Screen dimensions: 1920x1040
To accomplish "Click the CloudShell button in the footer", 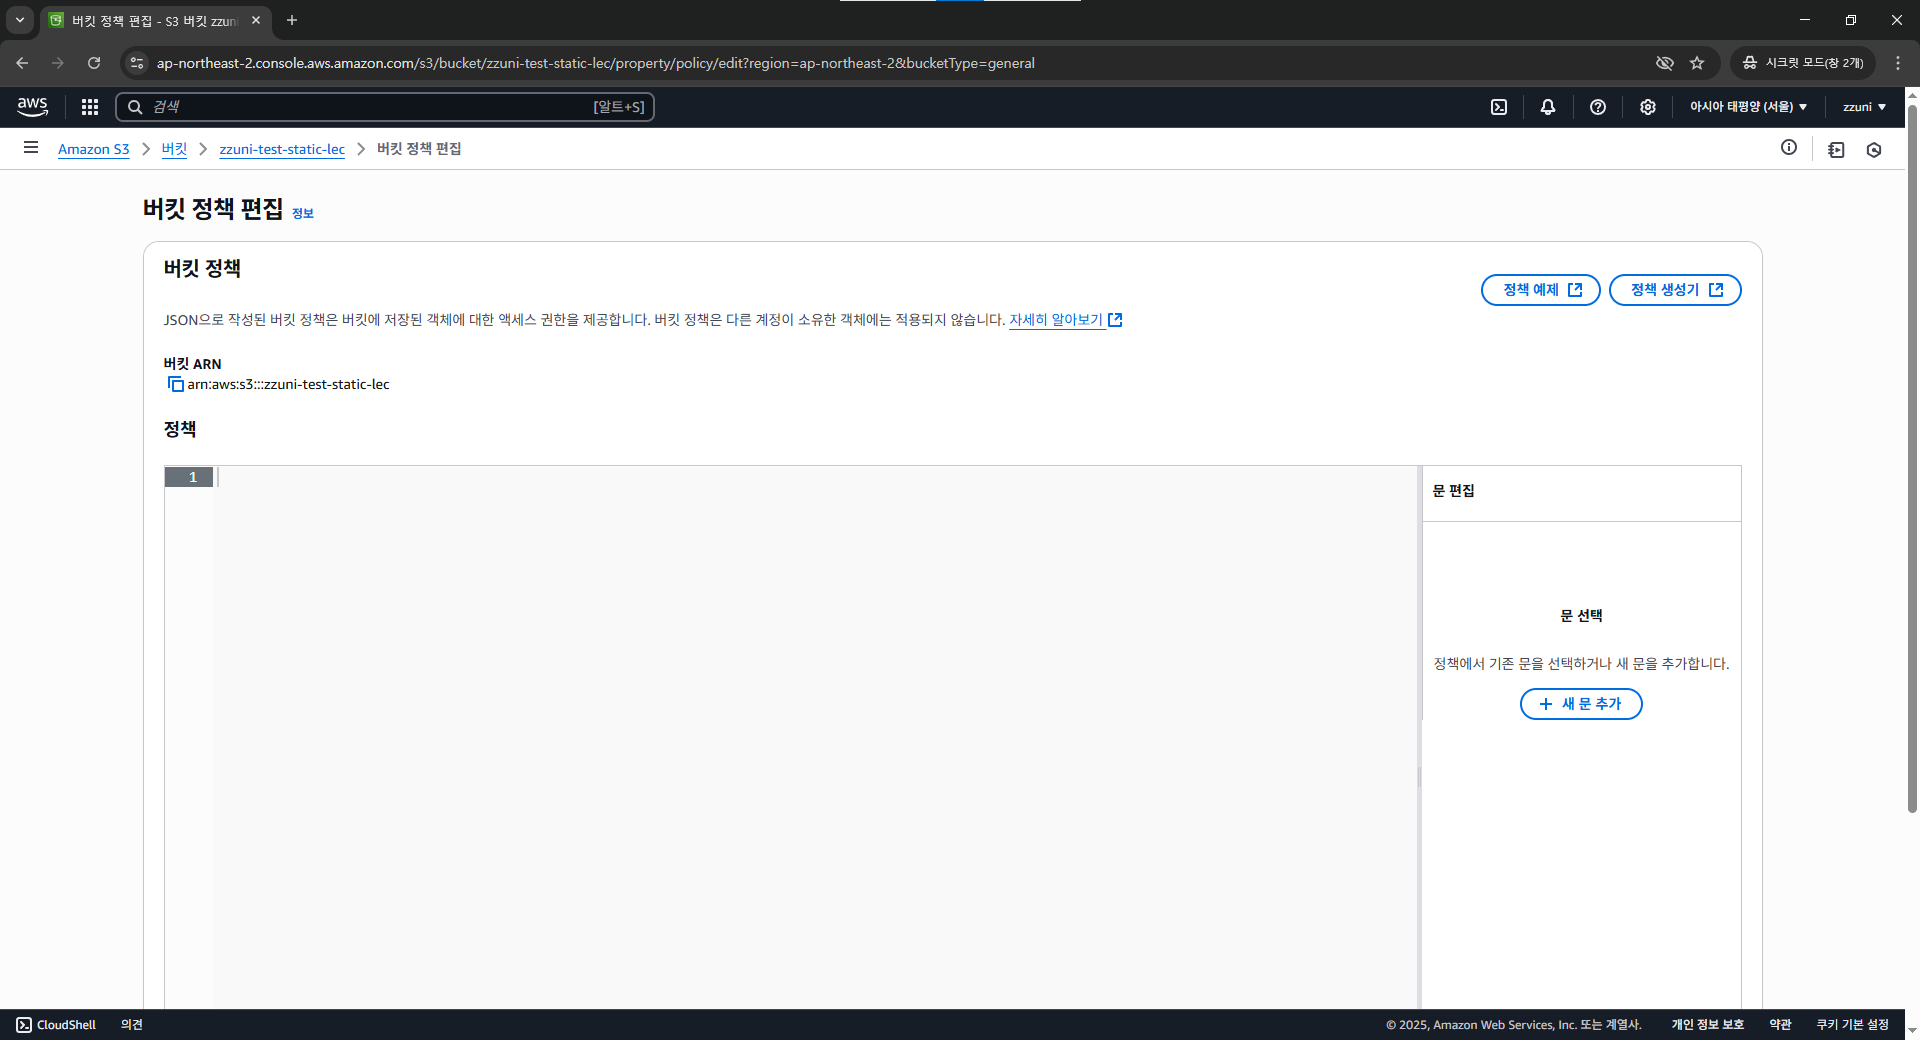I will click(x=56, y=1025).
